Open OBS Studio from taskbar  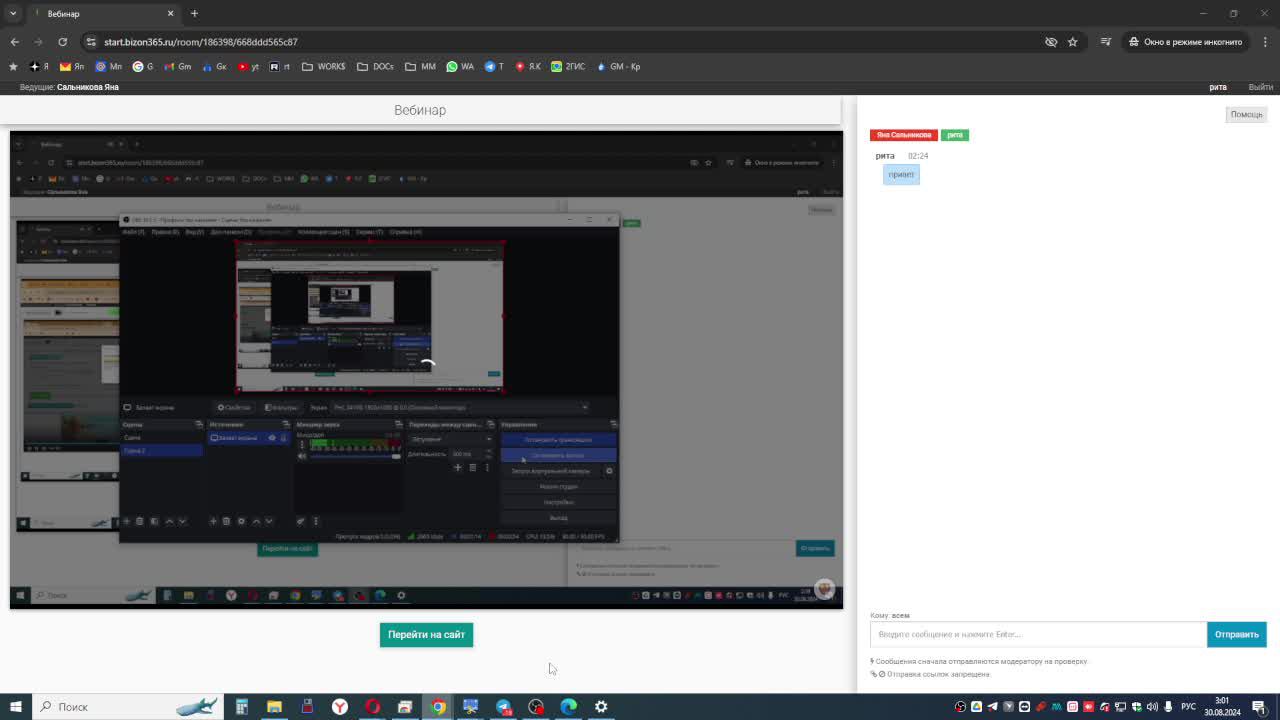(536, 707)
